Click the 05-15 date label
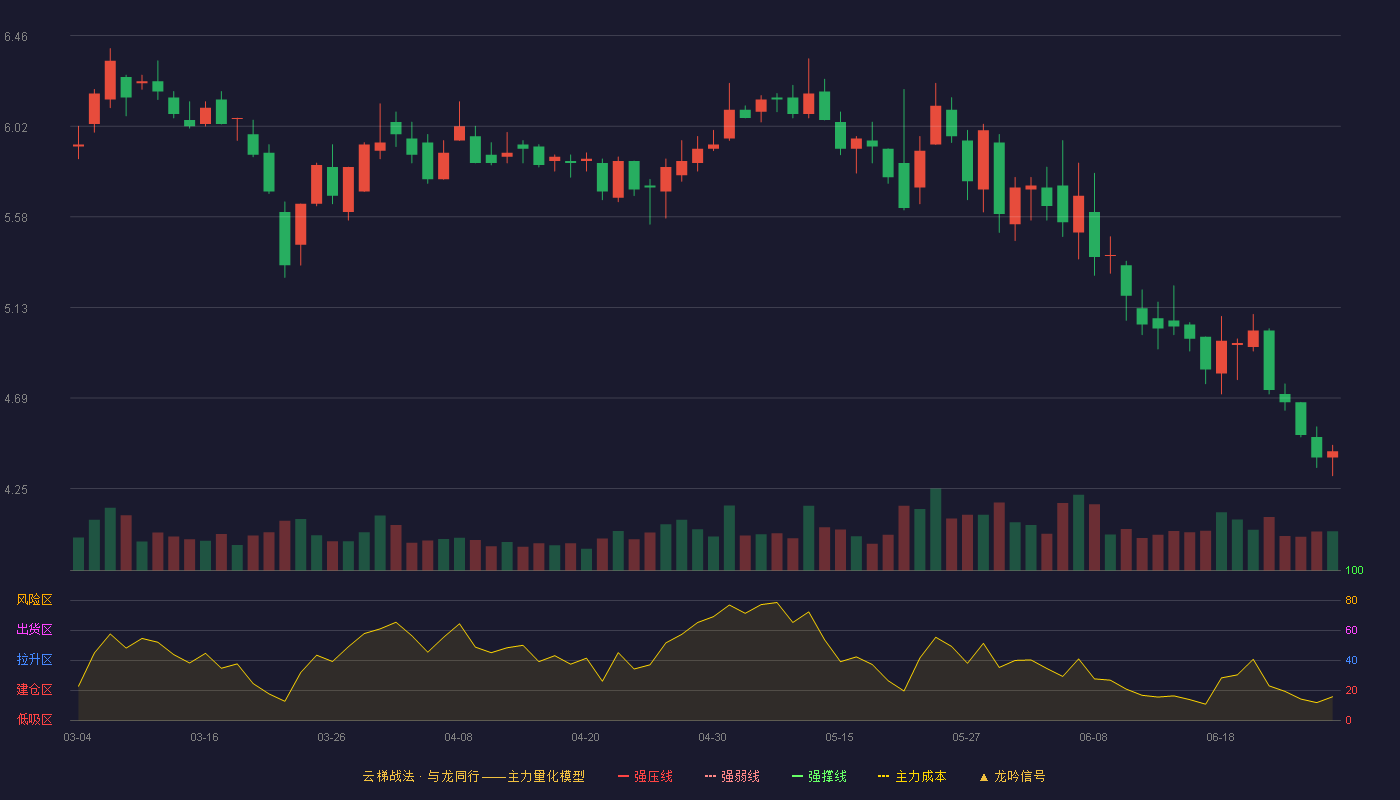Screen dimensions: 1400x800 coord(839,737)
